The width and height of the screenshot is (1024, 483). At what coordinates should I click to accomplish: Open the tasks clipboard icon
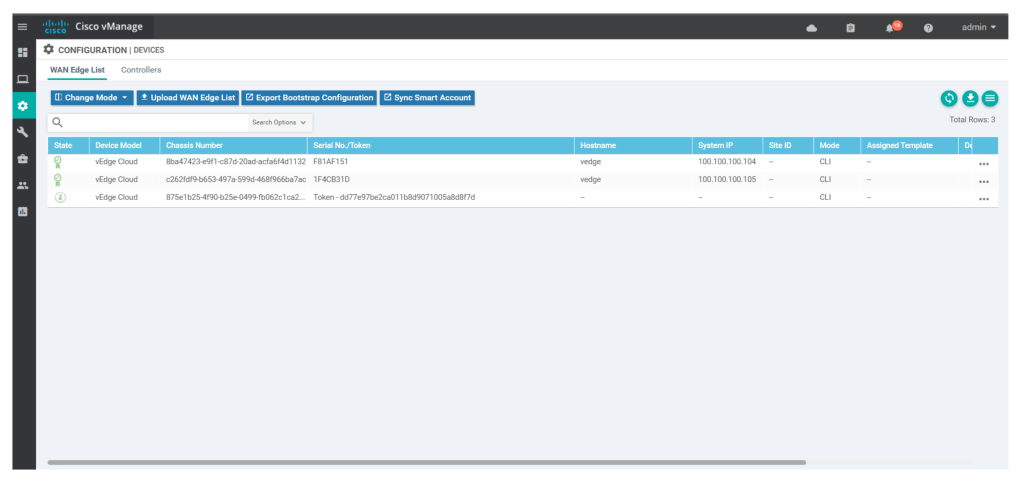[x=850, y=28]
